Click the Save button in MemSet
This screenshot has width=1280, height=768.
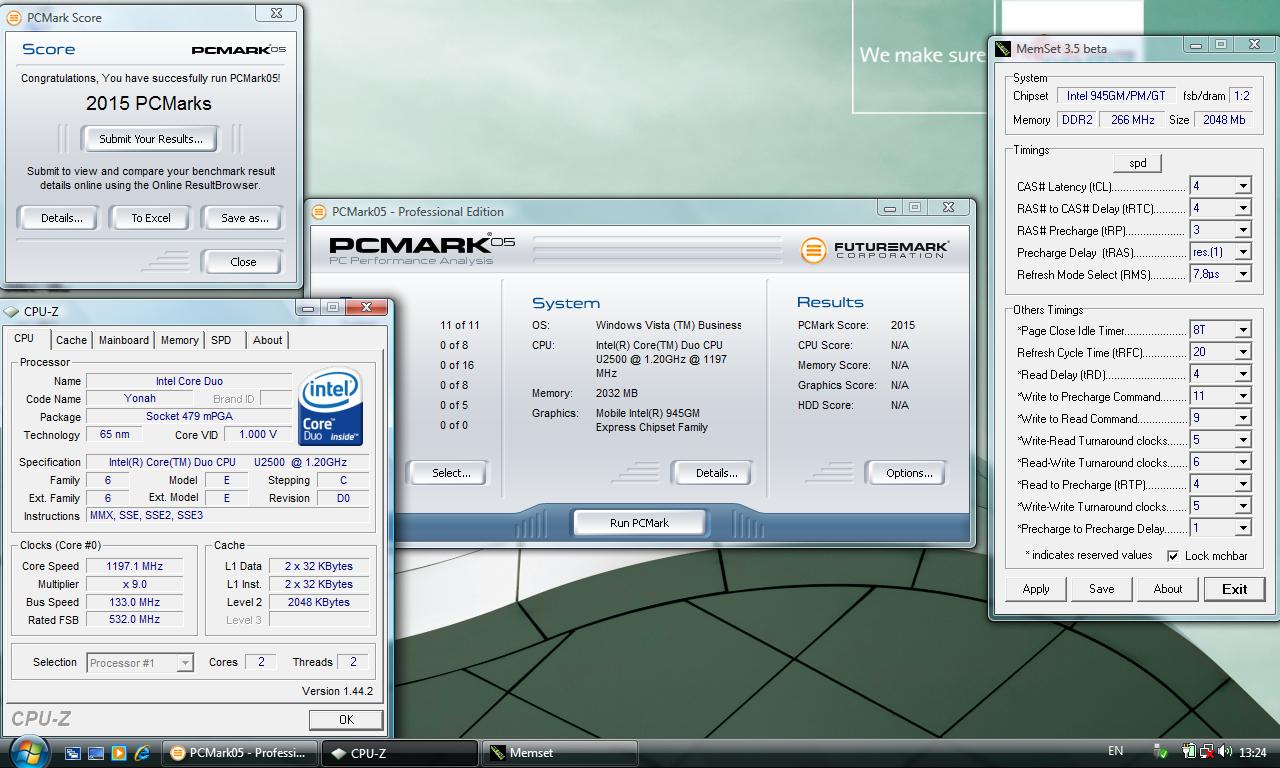[x=1102, y=589]
